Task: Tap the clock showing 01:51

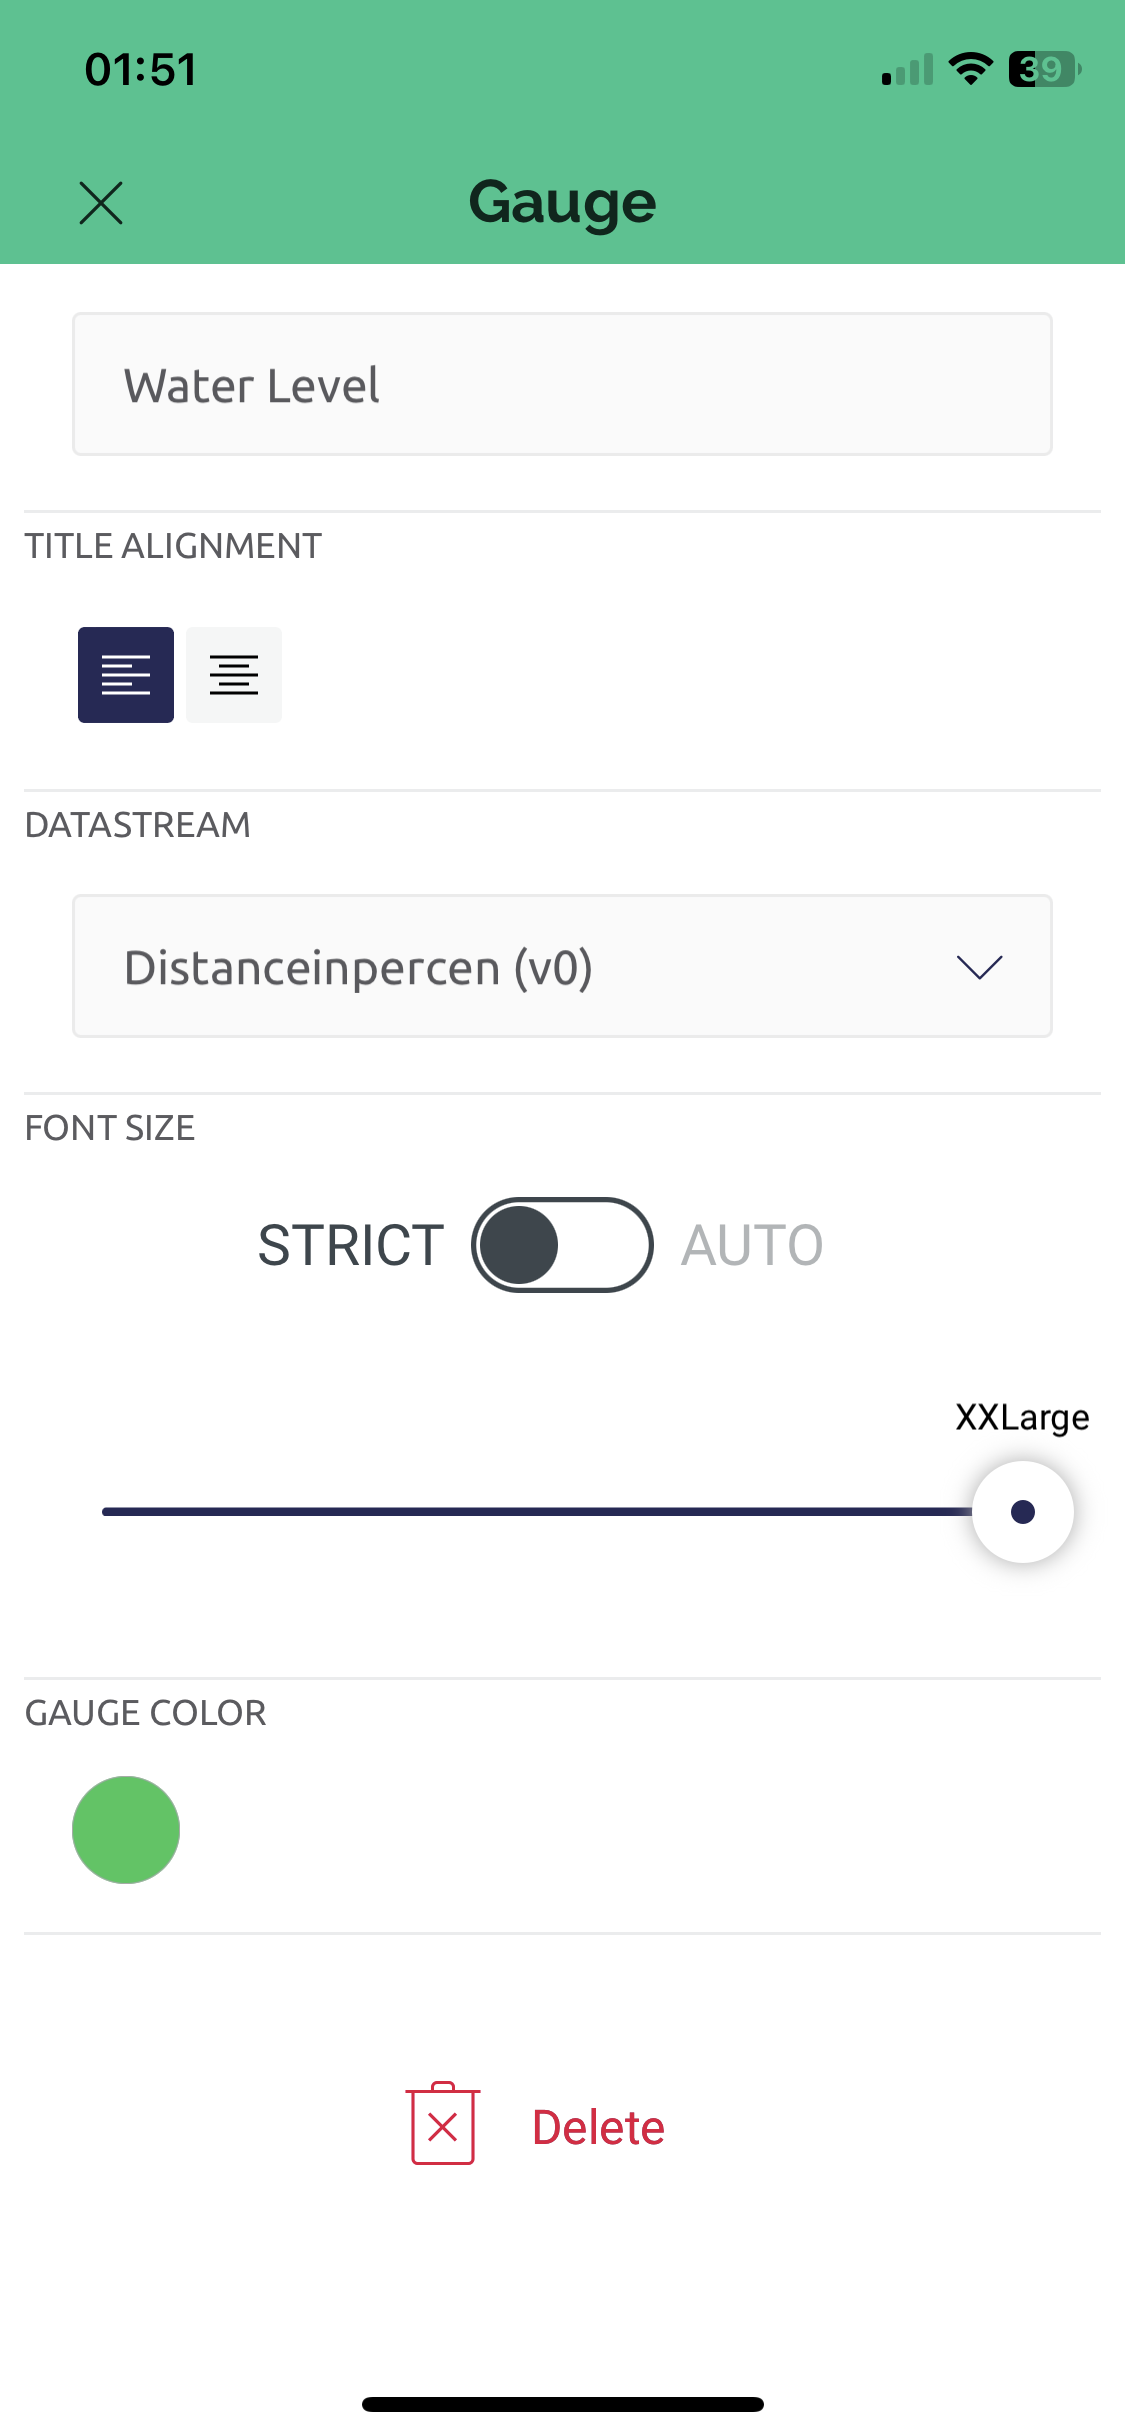Action: pos(141,69)
